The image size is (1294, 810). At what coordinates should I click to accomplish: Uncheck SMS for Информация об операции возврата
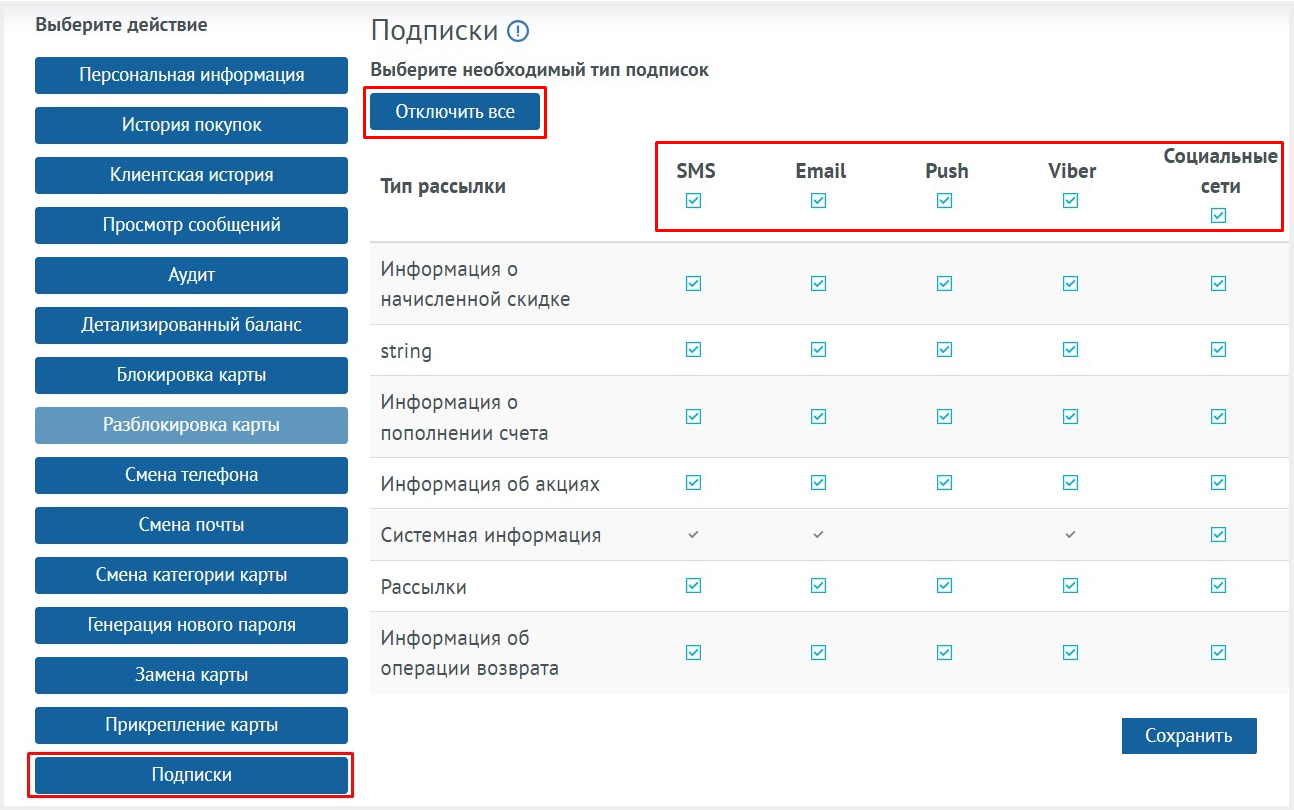pyautogui.click(x=694, y=652)
